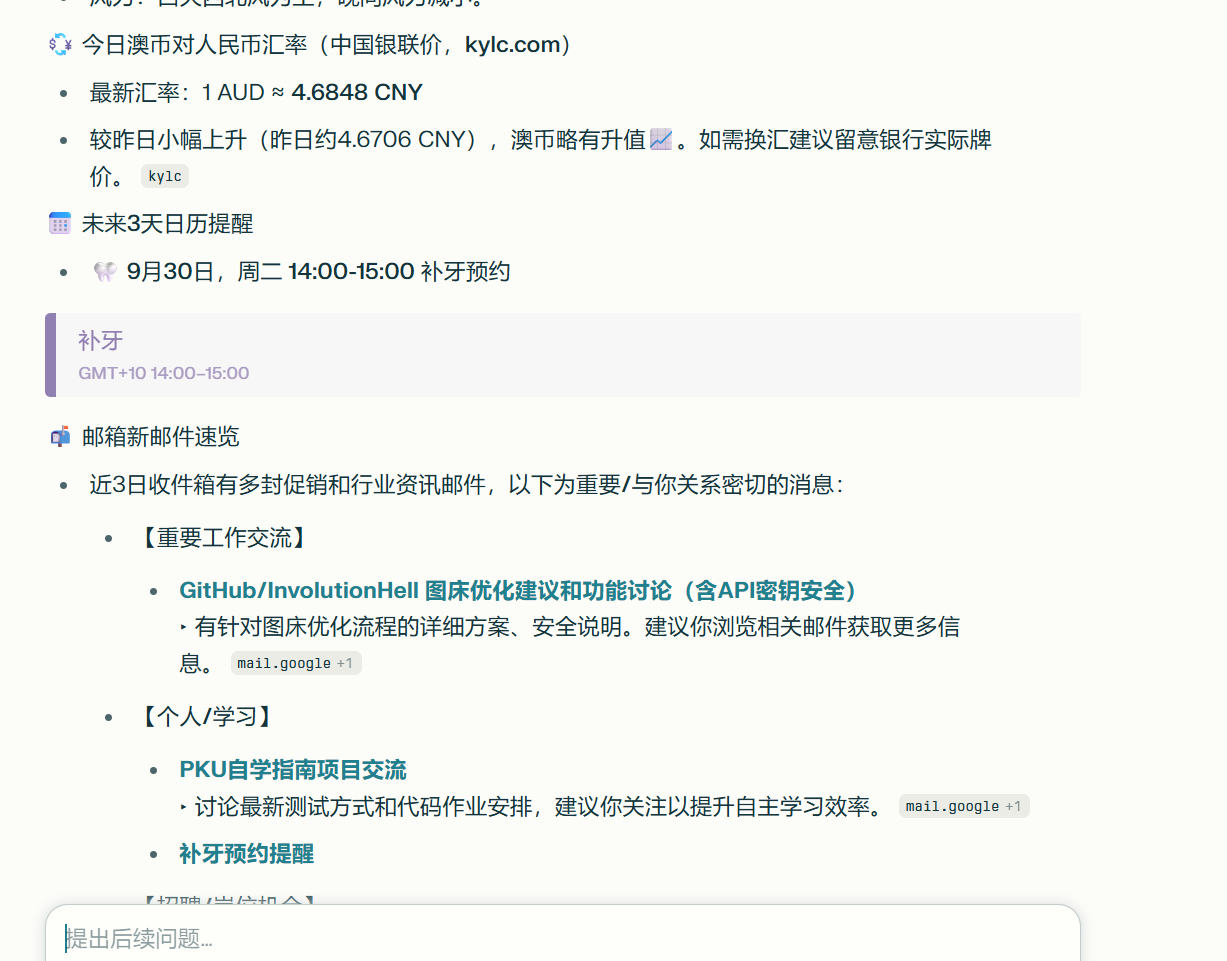Click the GMT+10 14:00–15:00 event time
1227x961 pixels.
(164, 373)
